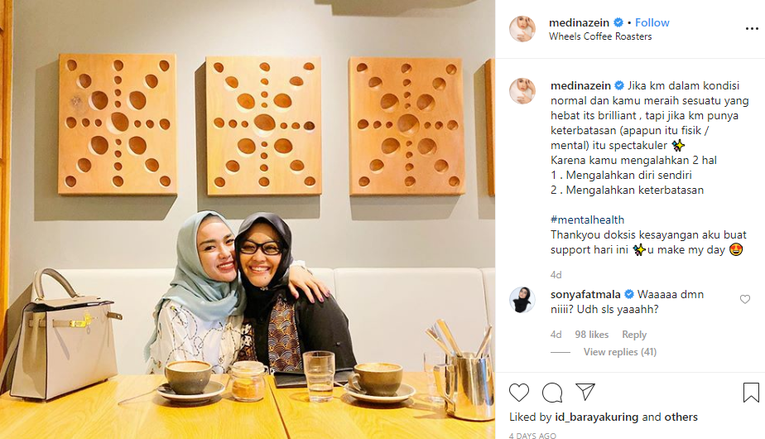Open comments with the speech bubble icon
765x439 pixels.
[552, 392]
